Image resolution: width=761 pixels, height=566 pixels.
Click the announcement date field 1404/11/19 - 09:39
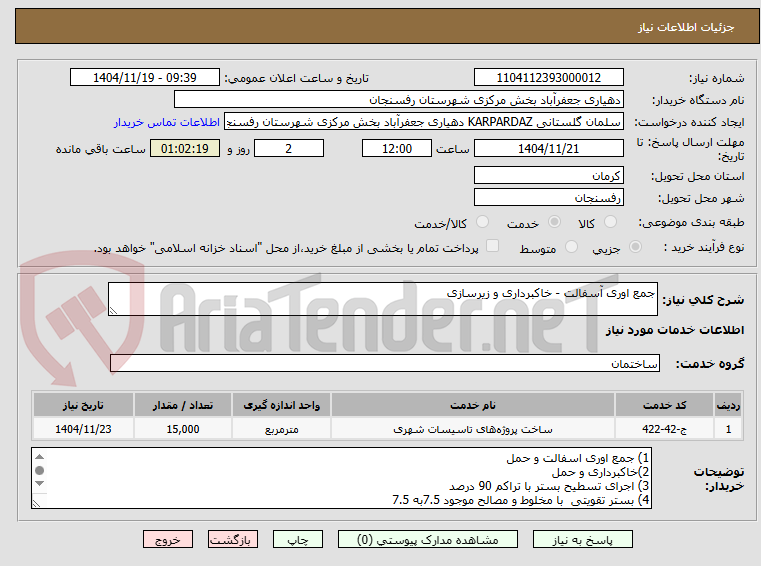tap(145, 78)
